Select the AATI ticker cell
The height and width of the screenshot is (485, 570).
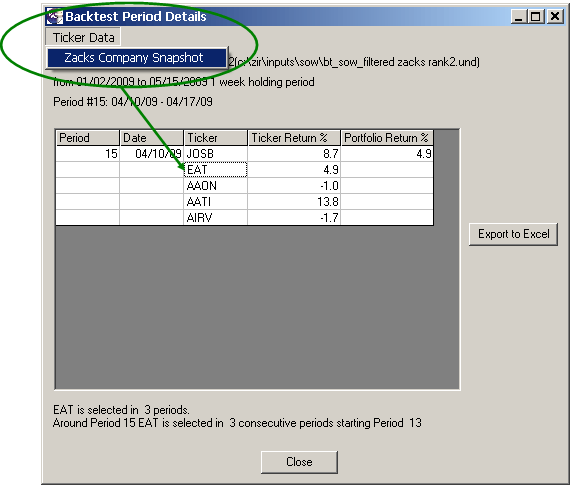coord(216,202)
